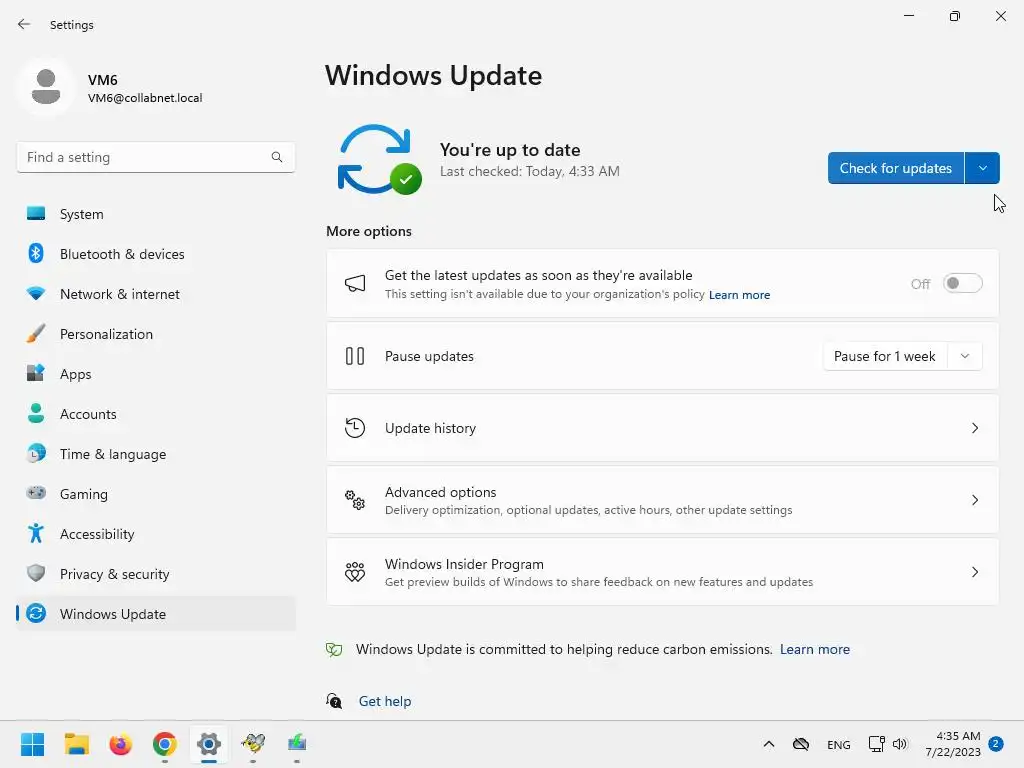The height and width of the screenshot is (768, 1024).
Task: Click the Gaming controller icon
Action: click(x=36, y=493)
